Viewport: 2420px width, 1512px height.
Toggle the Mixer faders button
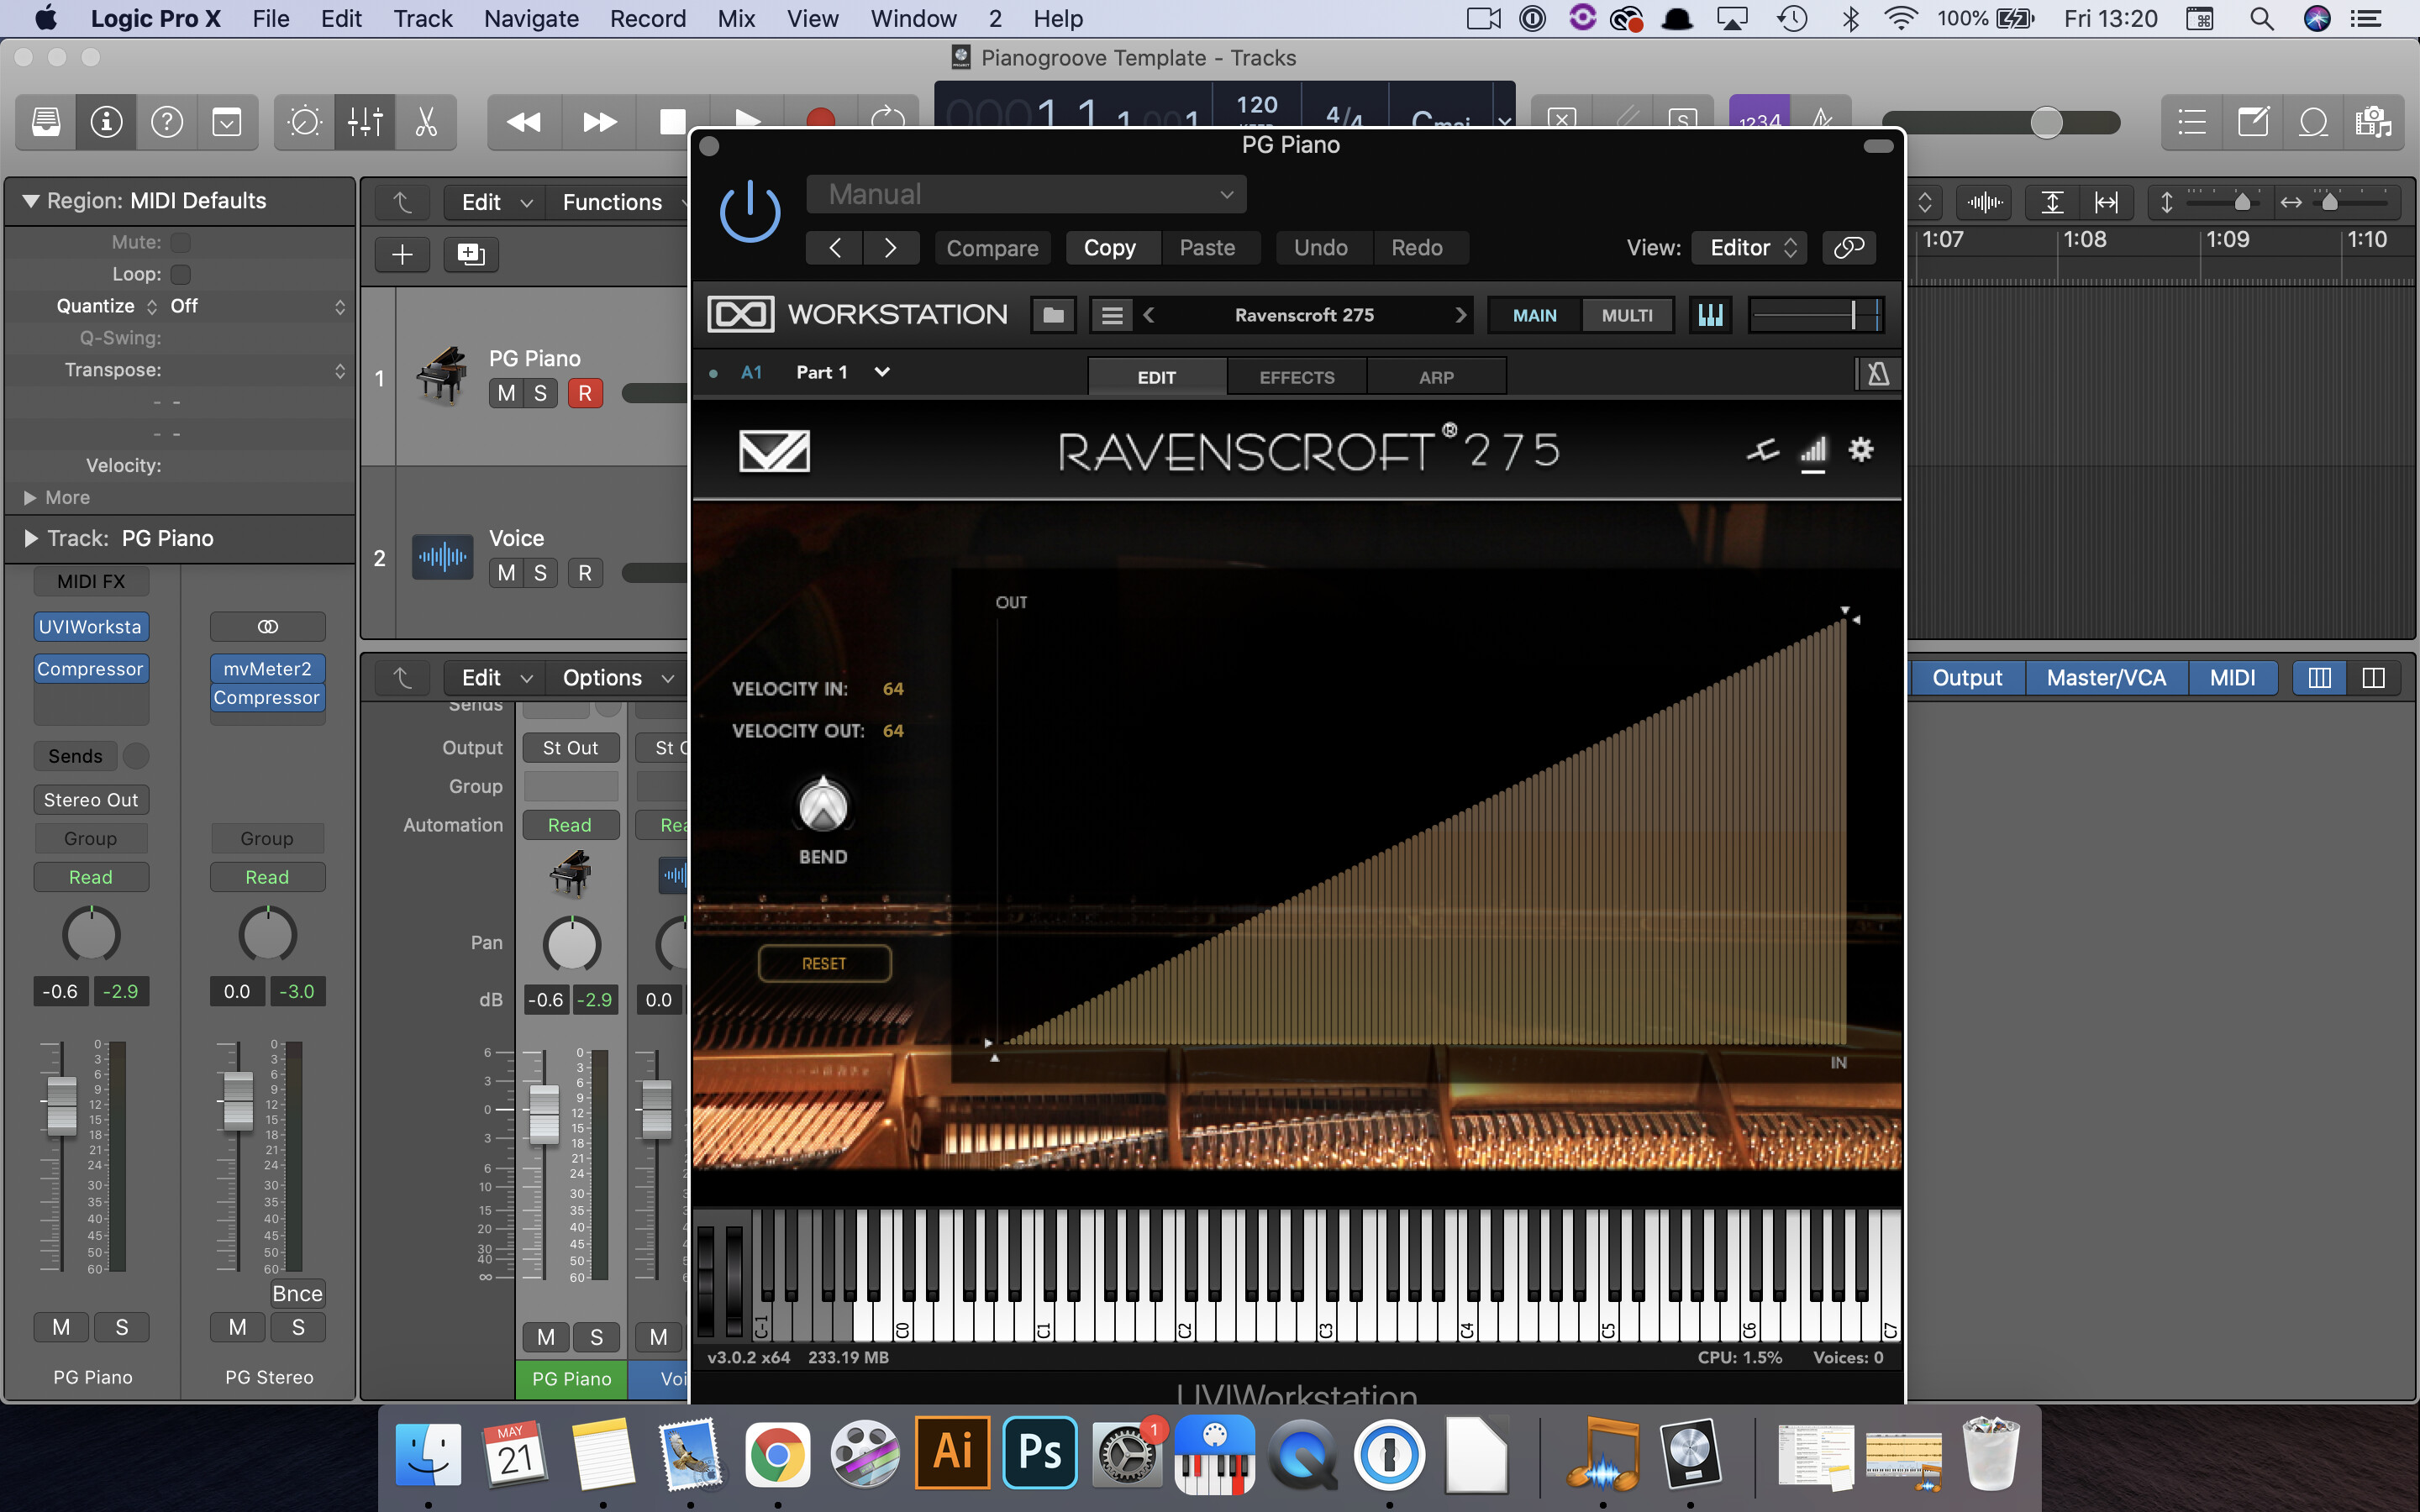(x=365, y=122)
